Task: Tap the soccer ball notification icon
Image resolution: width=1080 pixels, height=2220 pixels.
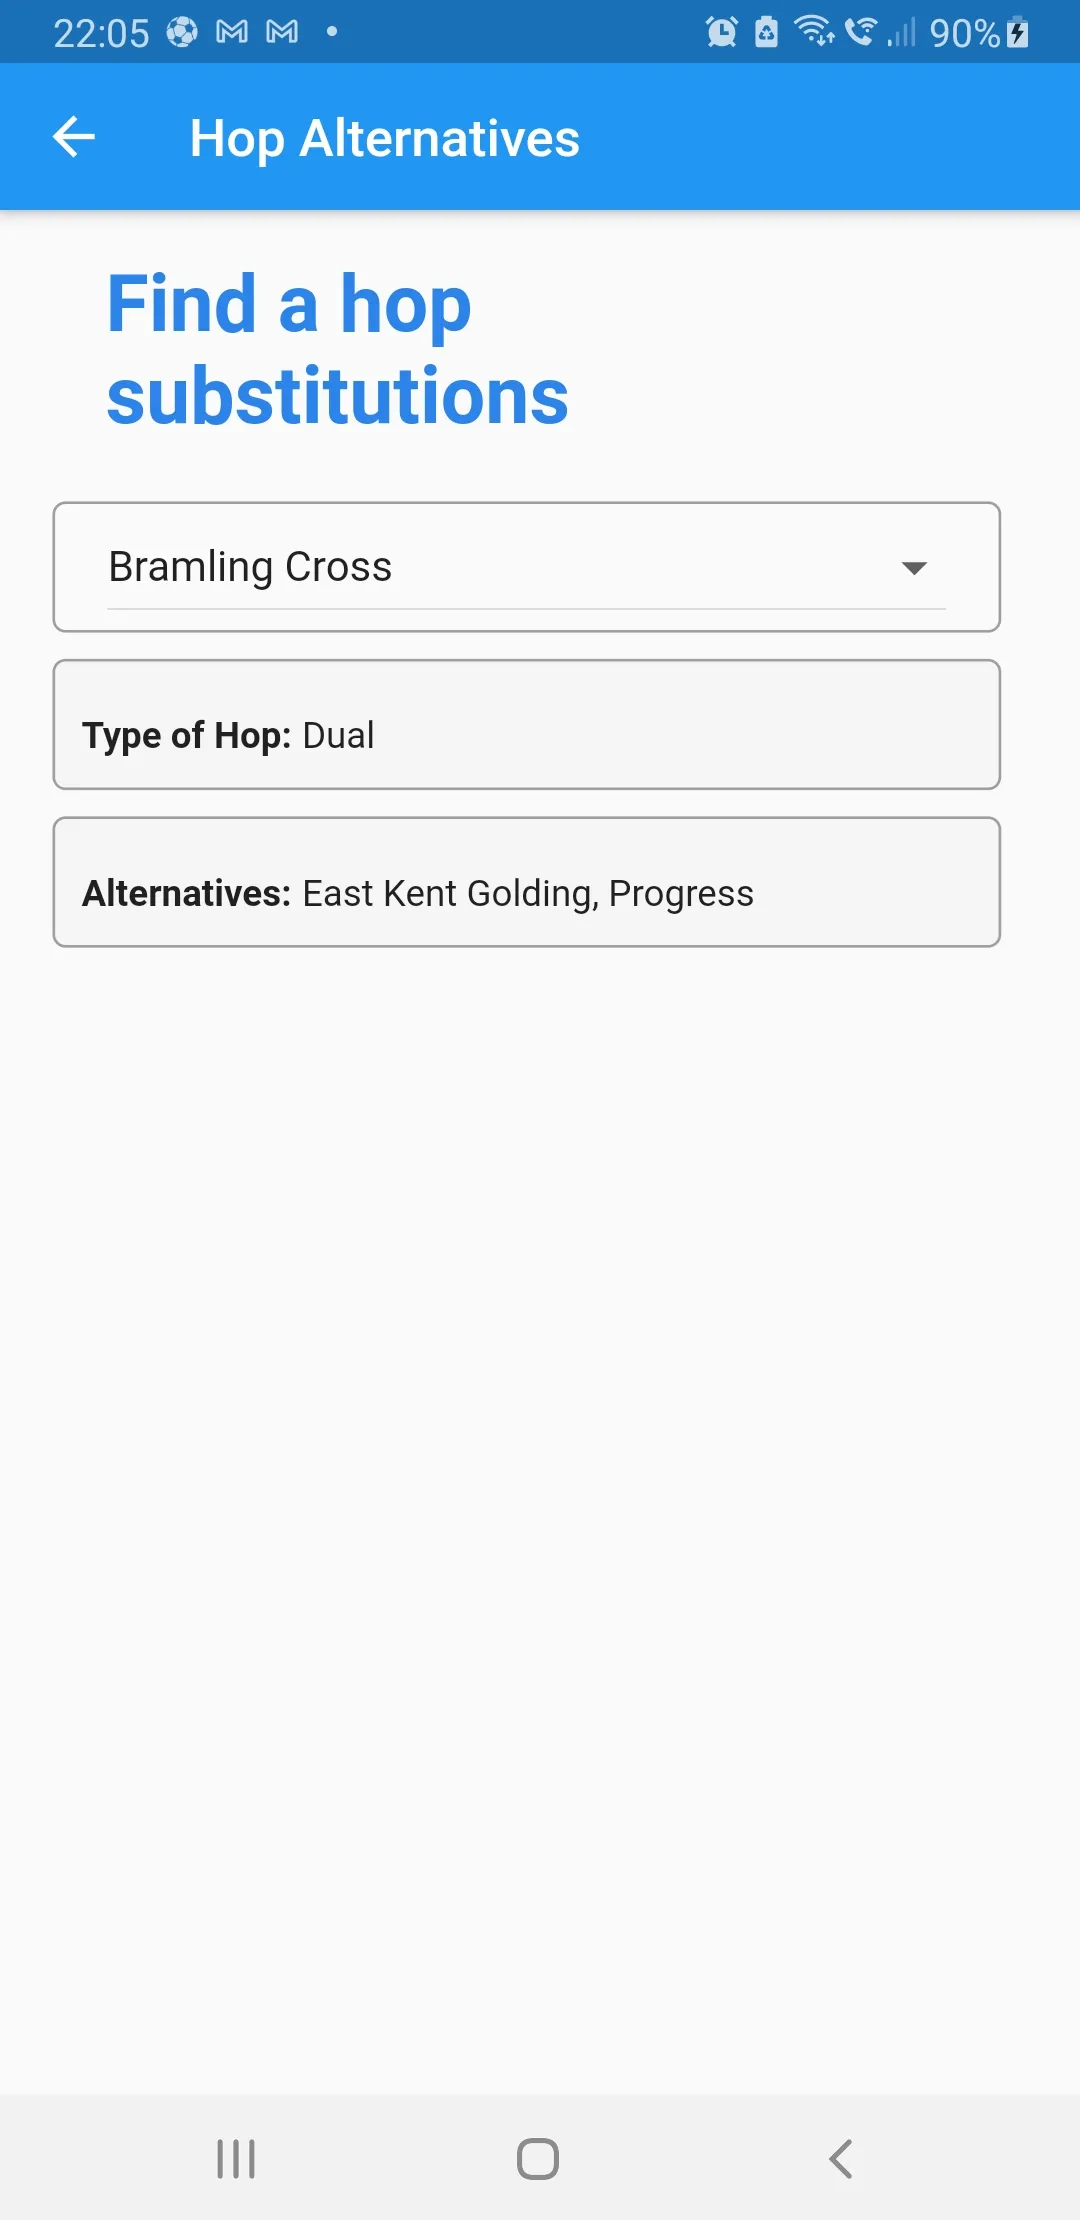Action: (182, 32)
